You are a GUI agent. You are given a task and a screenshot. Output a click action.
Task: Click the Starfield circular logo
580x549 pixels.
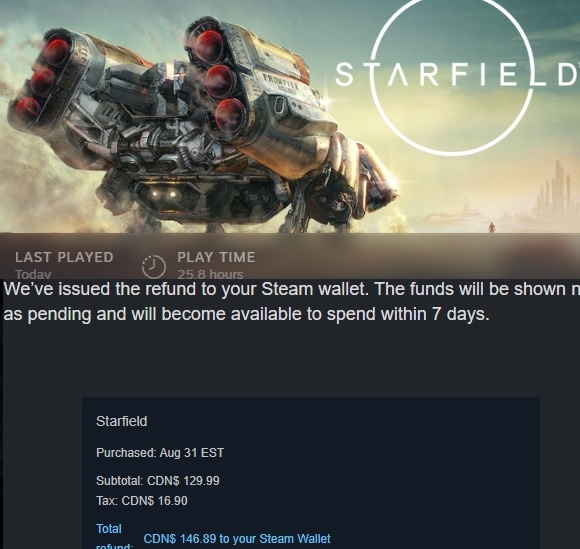pyautogui.click(x=452, y=75)
